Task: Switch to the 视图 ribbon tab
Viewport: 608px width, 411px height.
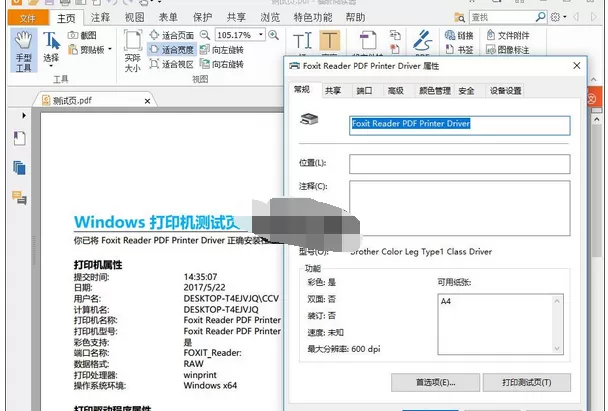Action: click(135, 17)
